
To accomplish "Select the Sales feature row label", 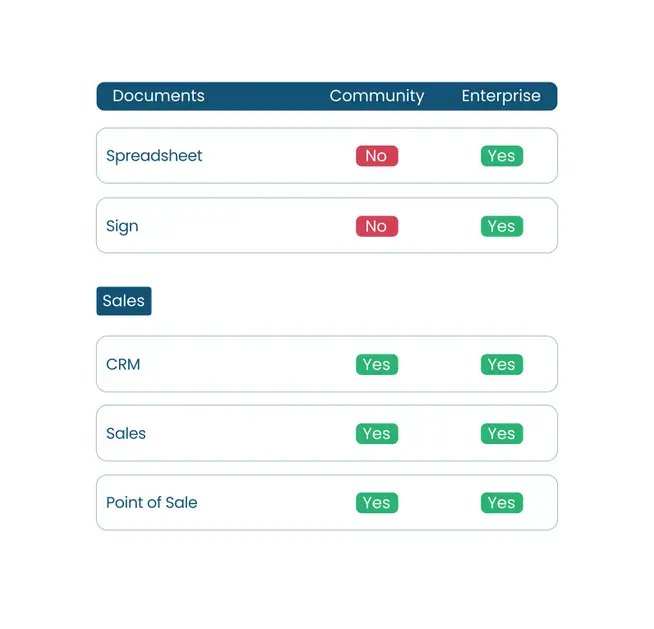I will (126, 433).
